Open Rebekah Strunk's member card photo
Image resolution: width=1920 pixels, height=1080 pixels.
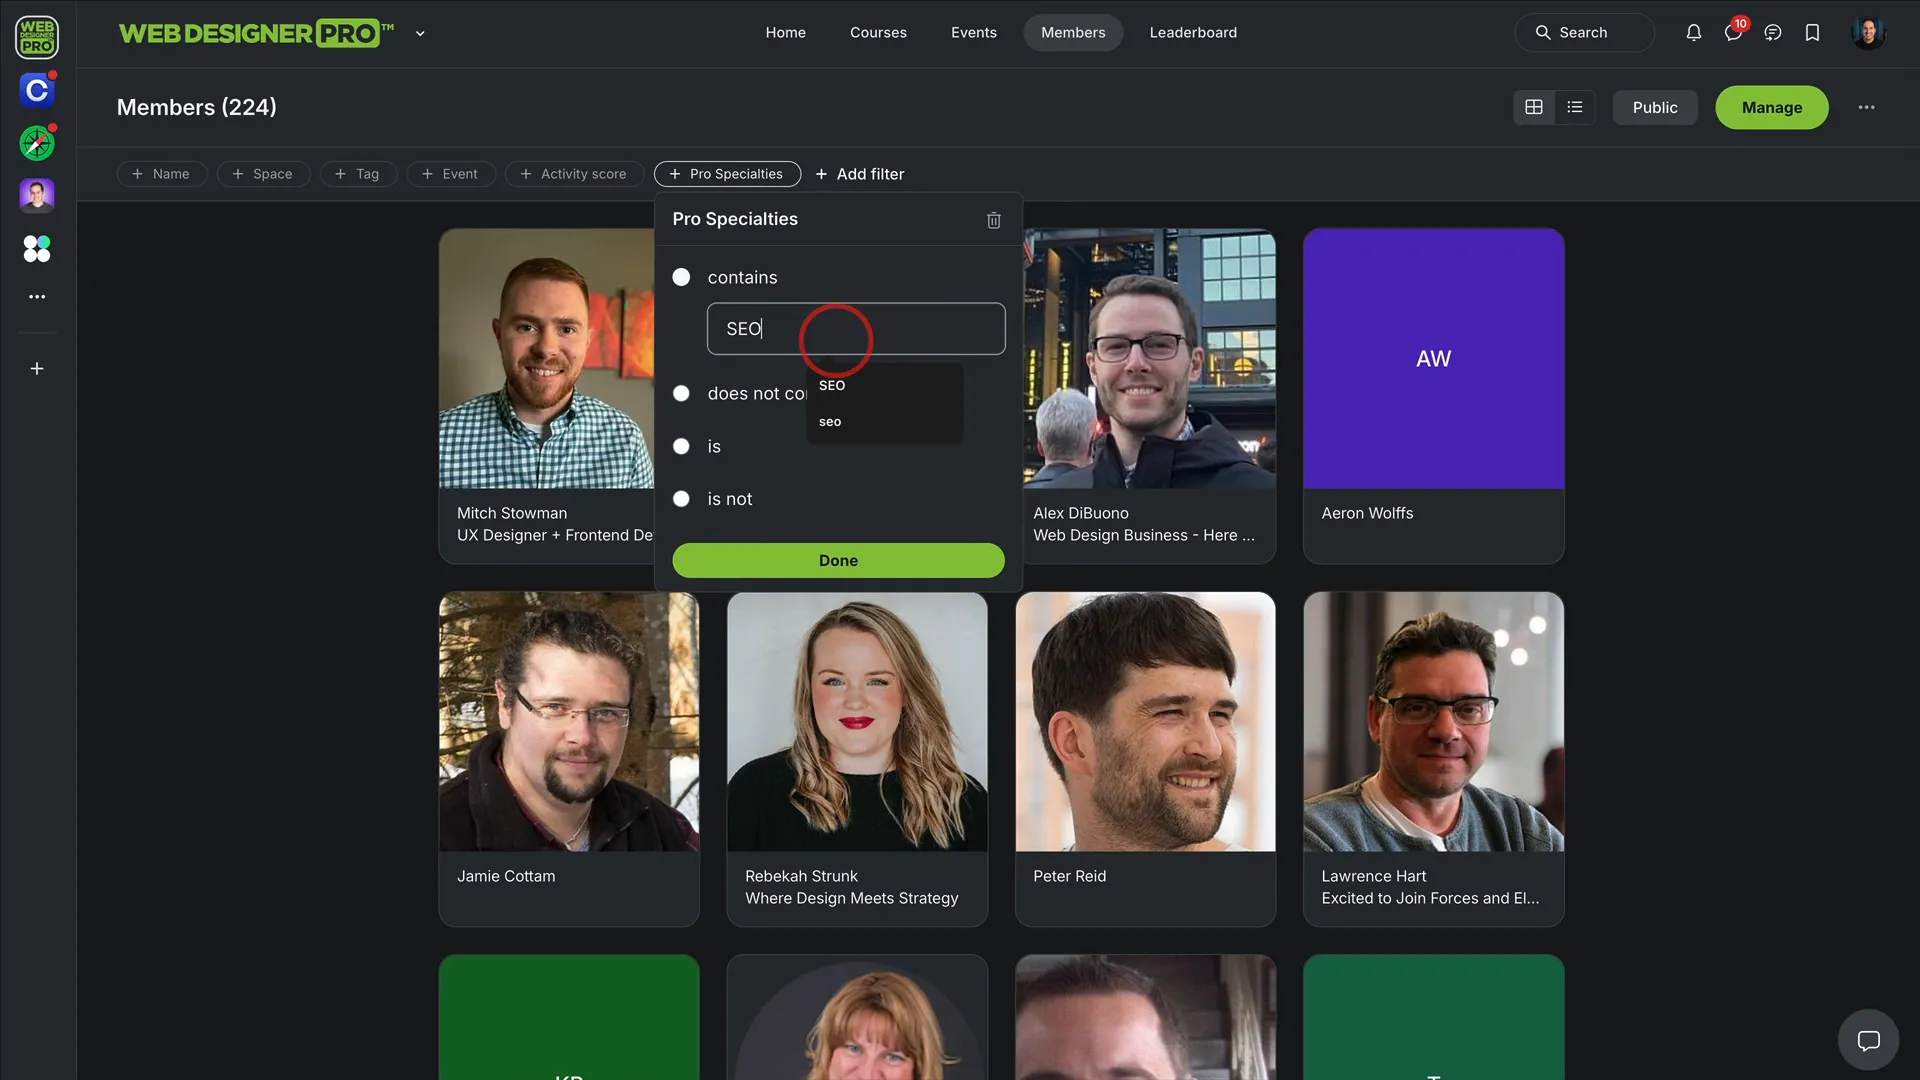(x=857, y=722)
